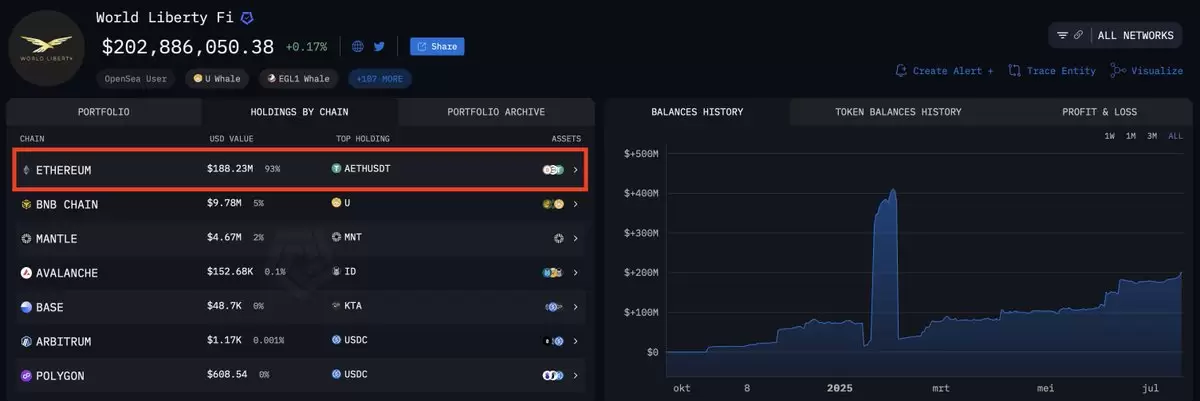Click the USDC token icon in Polygon row

(x=336, y=375)
